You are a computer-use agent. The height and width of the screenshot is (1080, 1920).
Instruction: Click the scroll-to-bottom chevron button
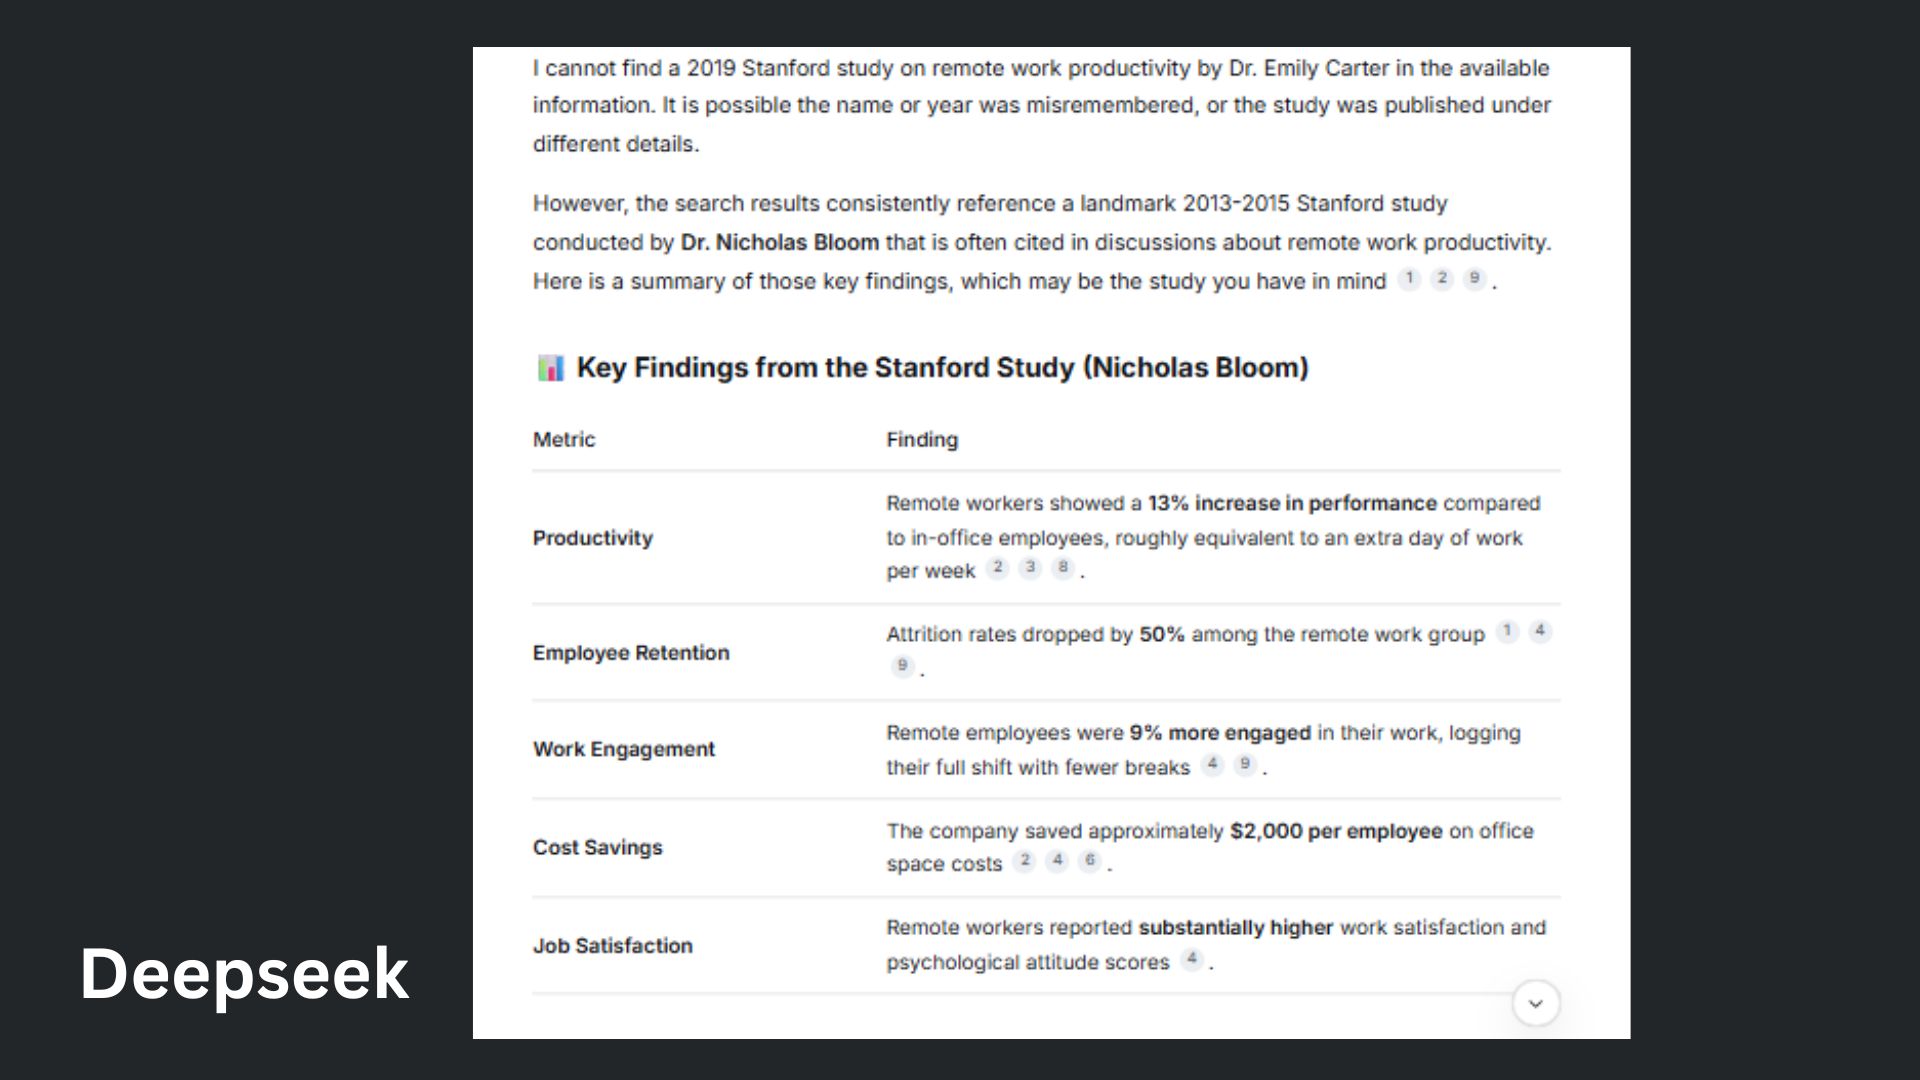tap(1536, 1003)
